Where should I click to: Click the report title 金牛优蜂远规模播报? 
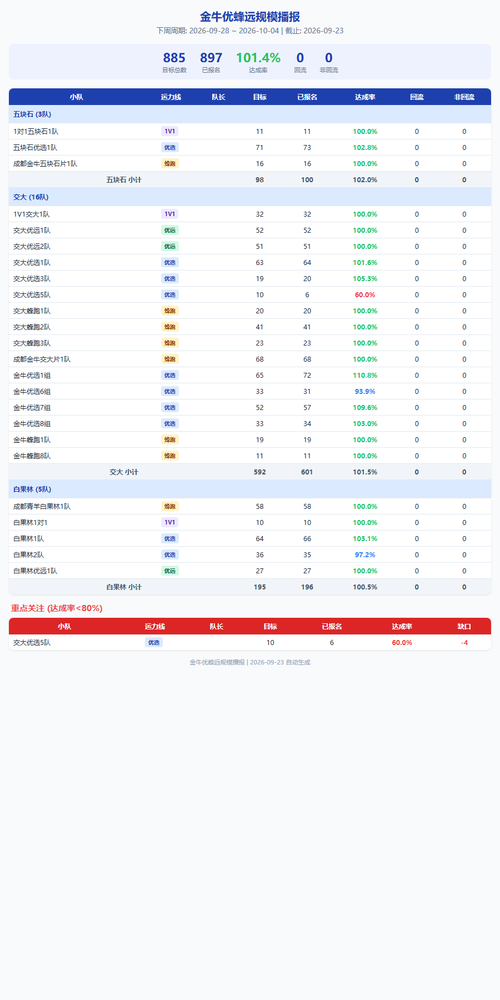(x=250, y=17)
